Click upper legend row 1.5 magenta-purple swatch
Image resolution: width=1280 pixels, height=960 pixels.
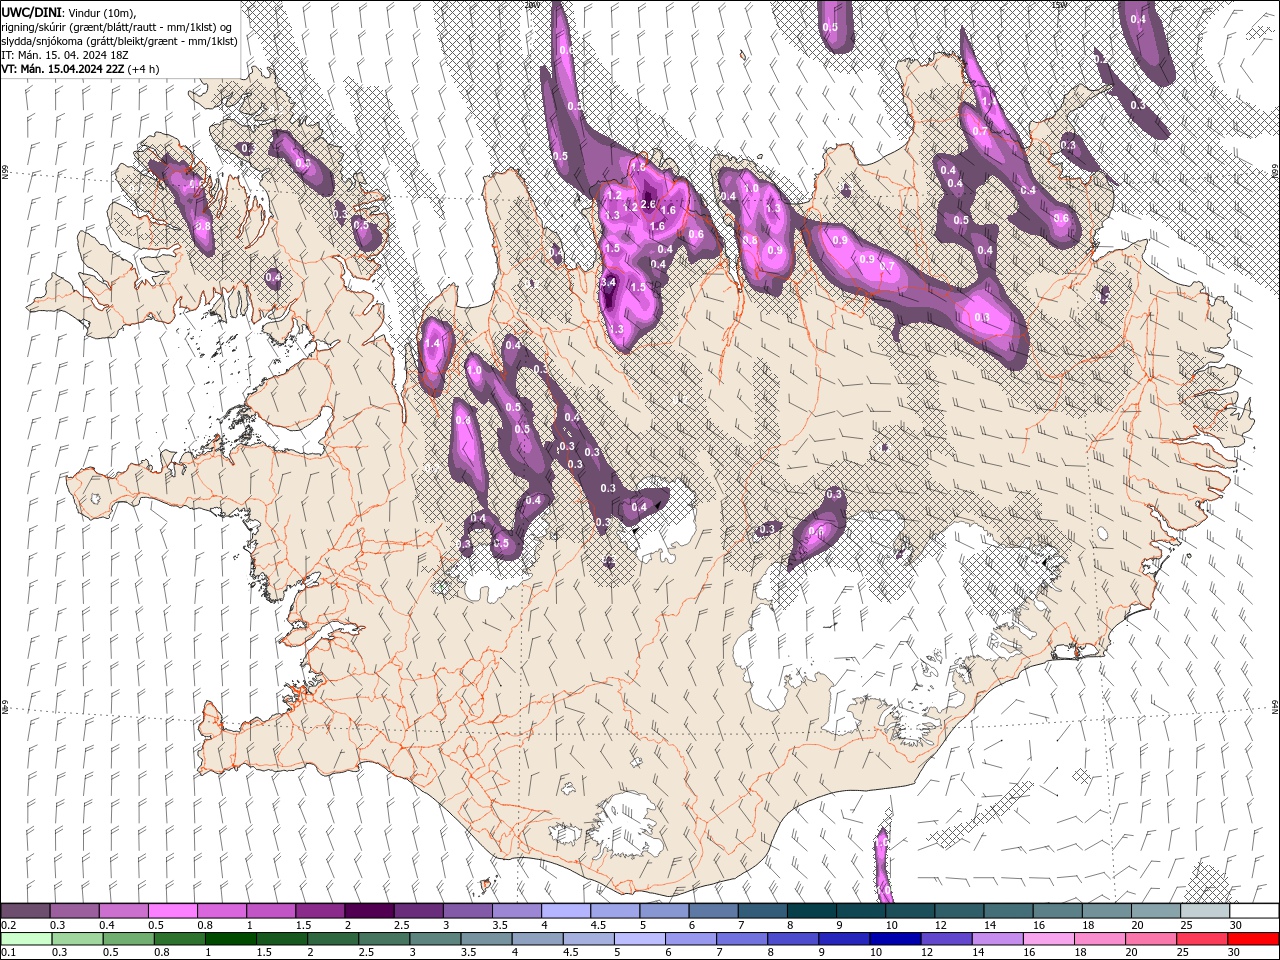[x=320, y=911]
